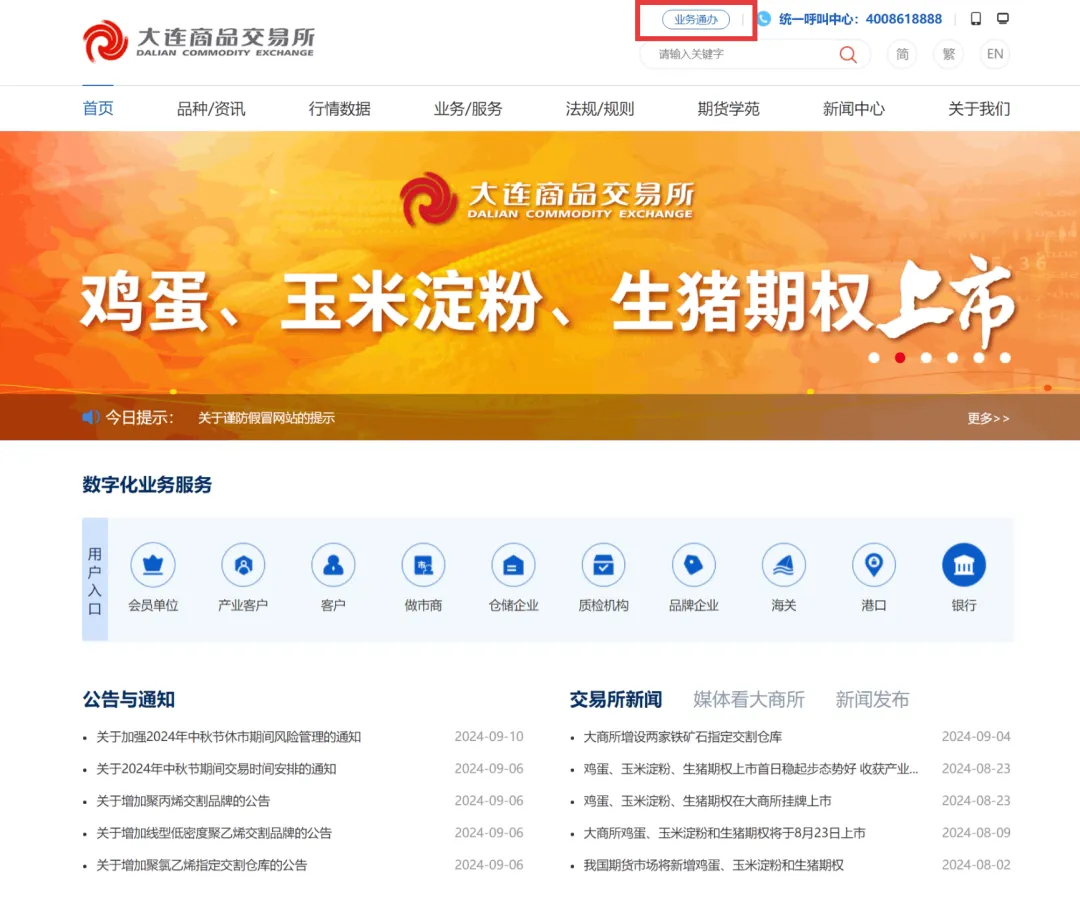The height and width of the screenshot is (905, 1080).
Task: Open the 行情数据 navigation menu
Action: [x=339, y=109]
